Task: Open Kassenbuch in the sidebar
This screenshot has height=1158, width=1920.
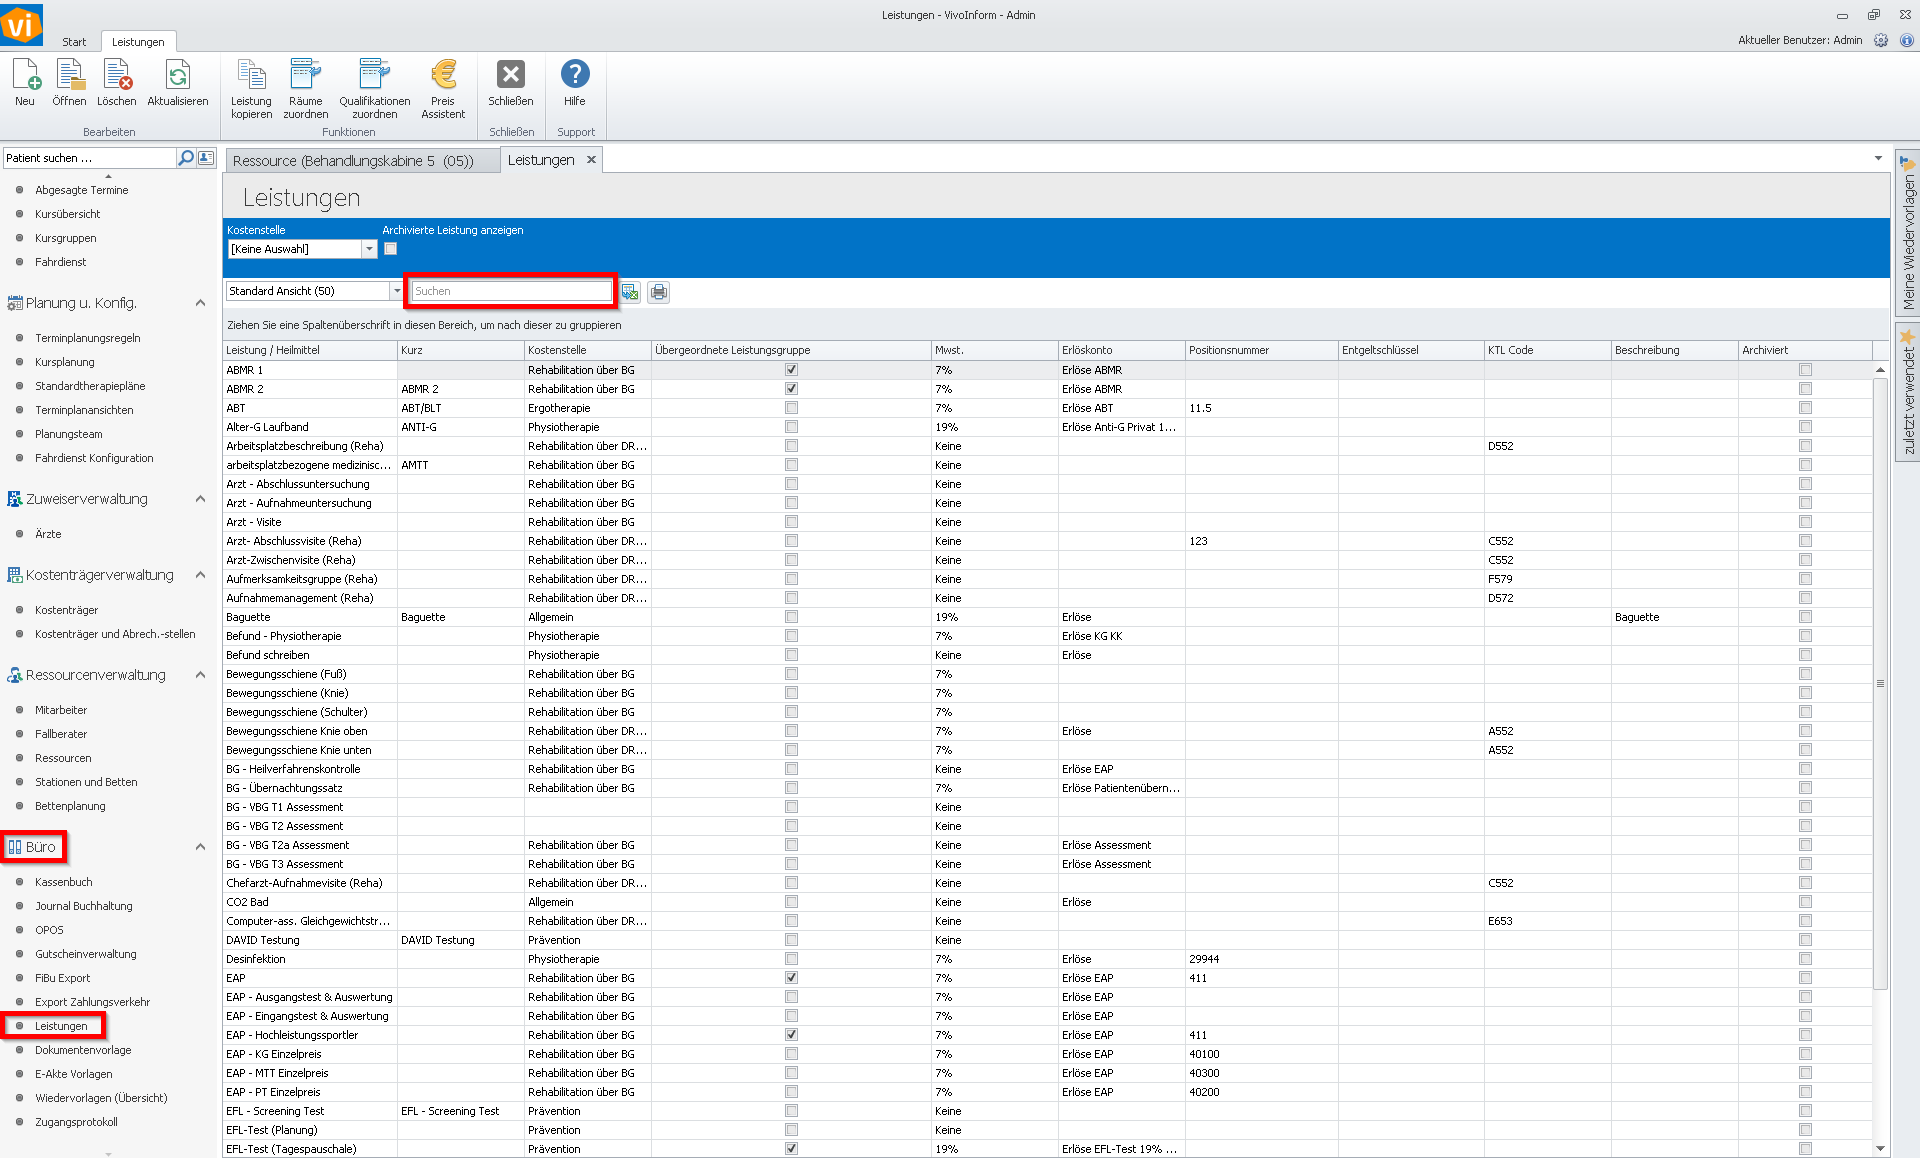Action: coord(64,882)
